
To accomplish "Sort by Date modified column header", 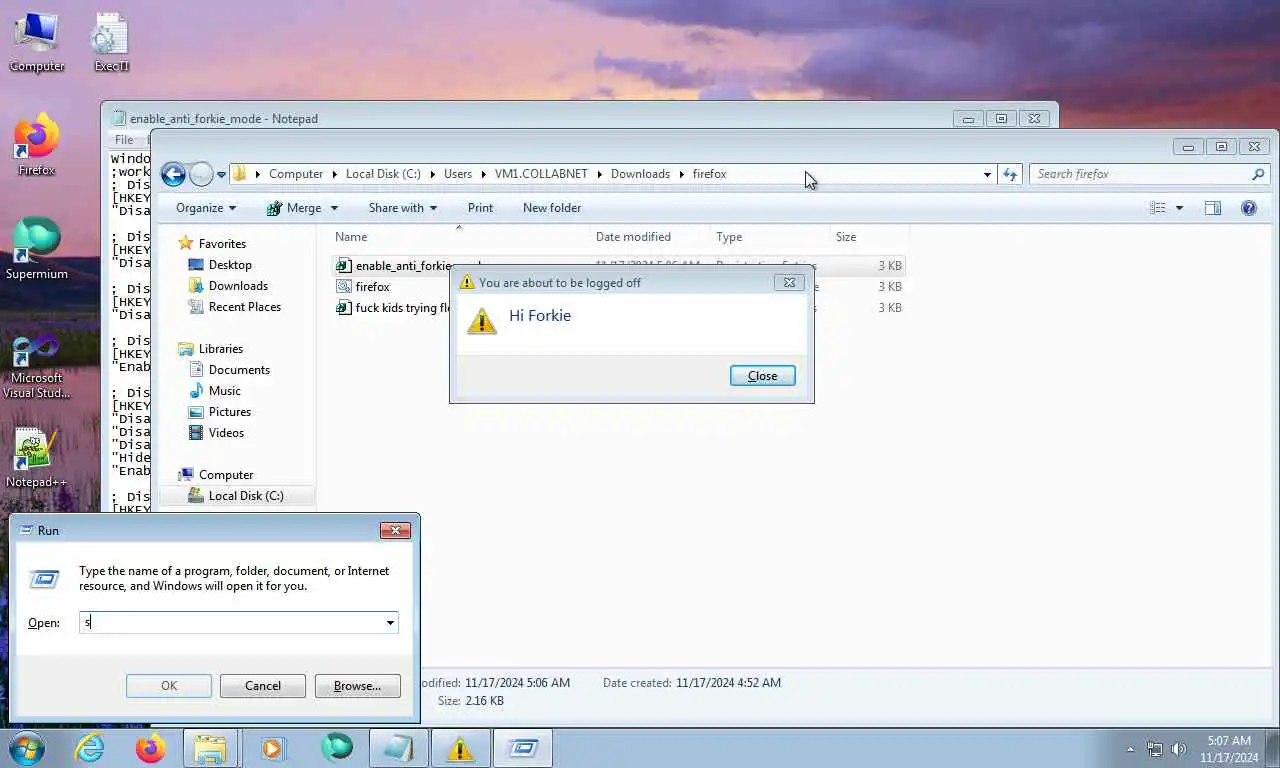I will click(x=649, y=237).
